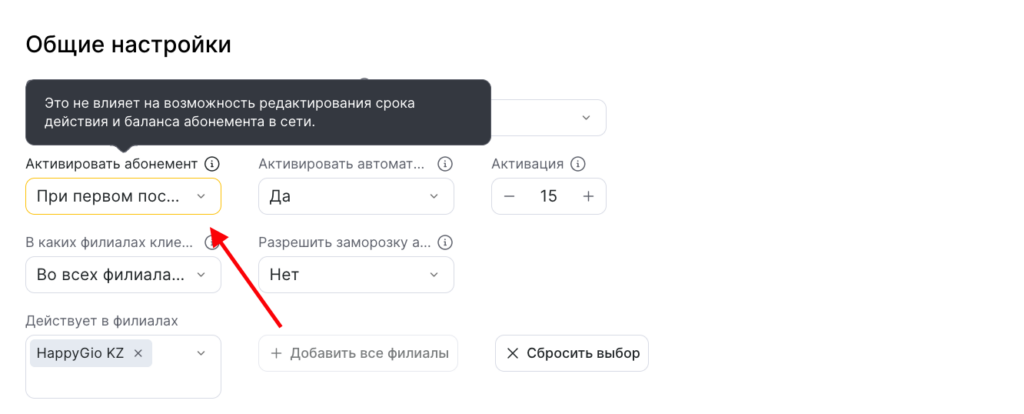This screenshot has height=414, width=1024.
Task: Expand the Да dropdown
Action: click(355, 196)
